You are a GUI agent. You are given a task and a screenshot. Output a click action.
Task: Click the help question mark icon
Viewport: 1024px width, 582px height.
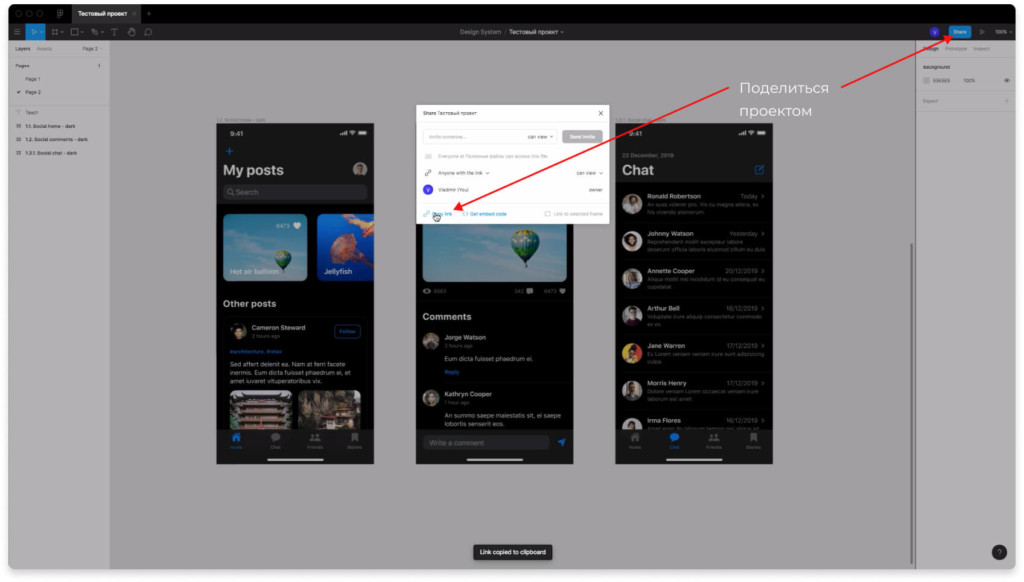[x=998, y=552]
